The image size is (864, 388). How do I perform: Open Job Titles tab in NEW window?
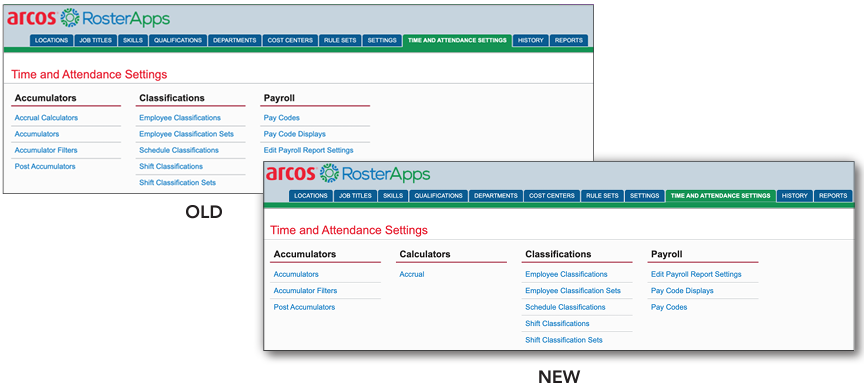click(x=355, y=196)
